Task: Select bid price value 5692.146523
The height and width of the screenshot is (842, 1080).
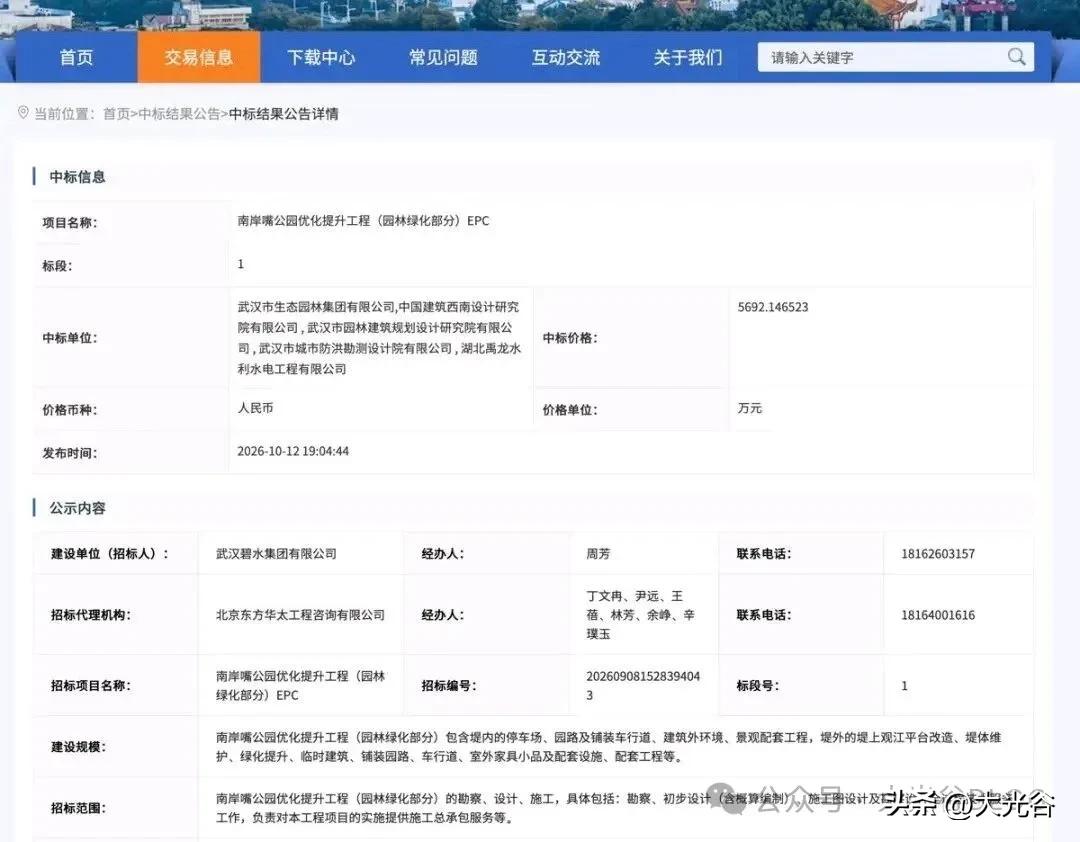Action: pos(773,307)
